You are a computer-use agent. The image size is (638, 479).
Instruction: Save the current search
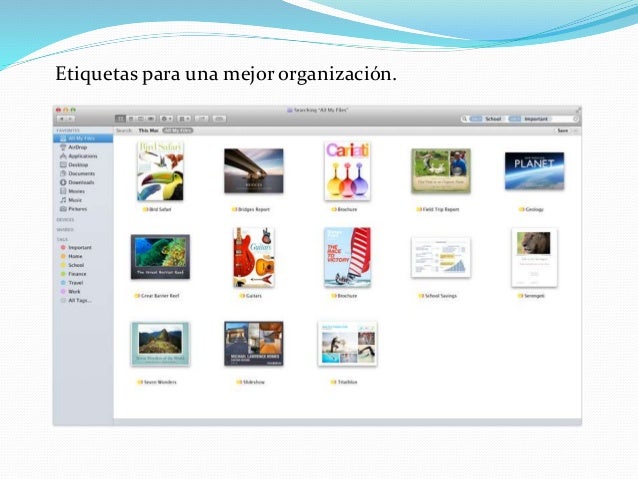[563, 131]
